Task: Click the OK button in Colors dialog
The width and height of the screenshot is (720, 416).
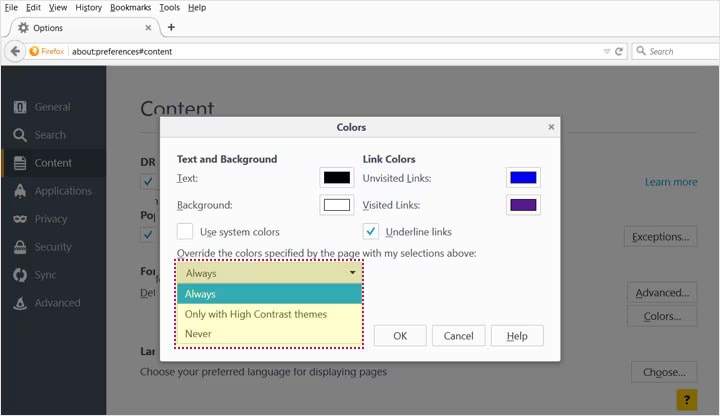Action: tap(400, 336)
